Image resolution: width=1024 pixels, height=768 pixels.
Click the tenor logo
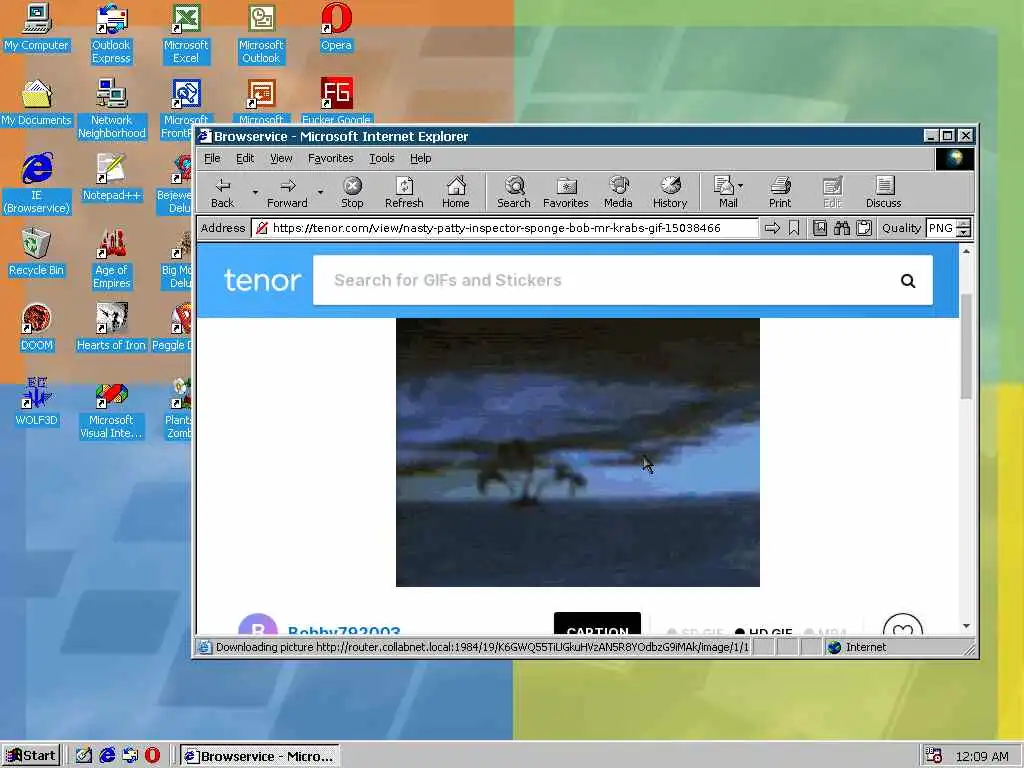coord(263,280)
